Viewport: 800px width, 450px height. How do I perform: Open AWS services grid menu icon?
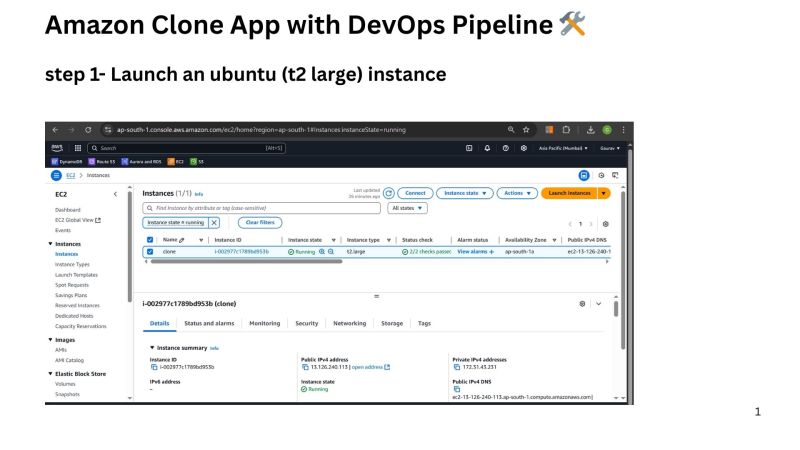click(x=78, y=148)
